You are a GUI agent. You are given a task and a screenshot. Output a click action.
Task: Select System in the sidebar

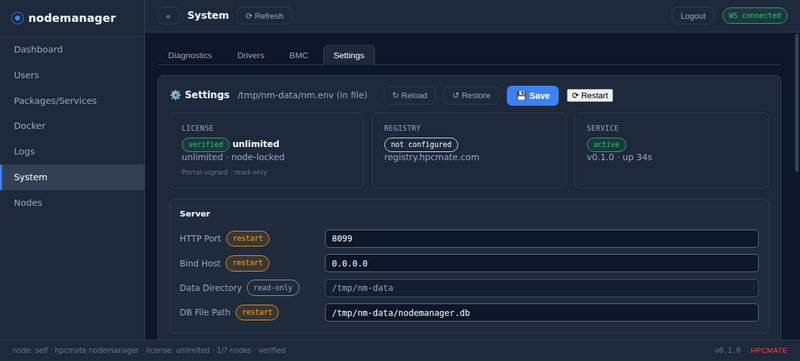[72, 177]
